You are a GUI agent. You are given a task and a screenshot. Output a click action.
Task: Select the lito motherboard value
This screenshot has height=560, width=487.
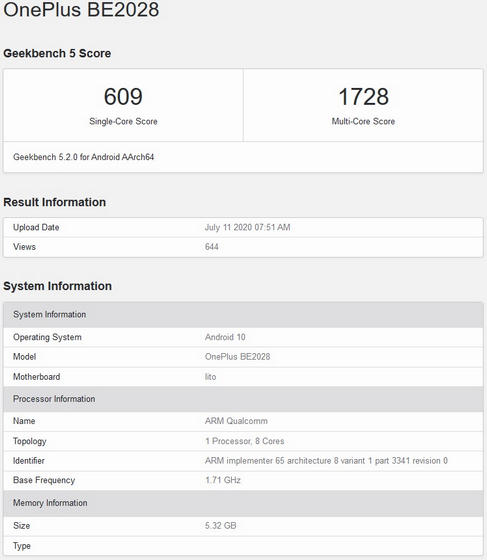(x=210, y=377)
